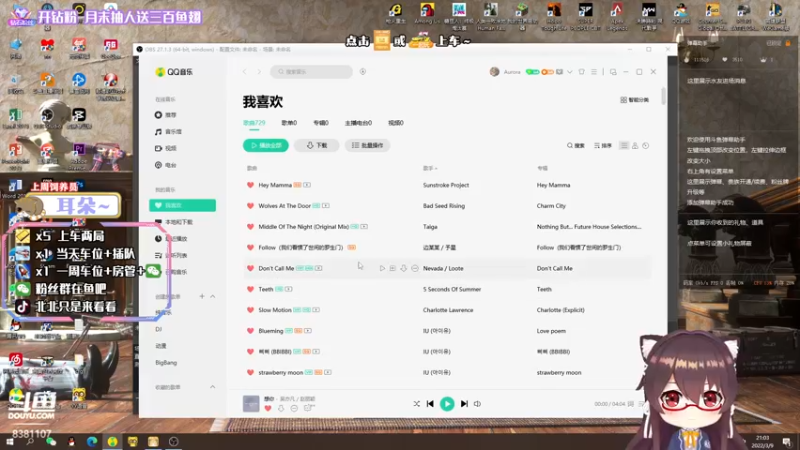The height and width of the screenshot is (450, 800).
Task: Expand the account dropdown arrow near Aurora
Action: coord(569,72)
